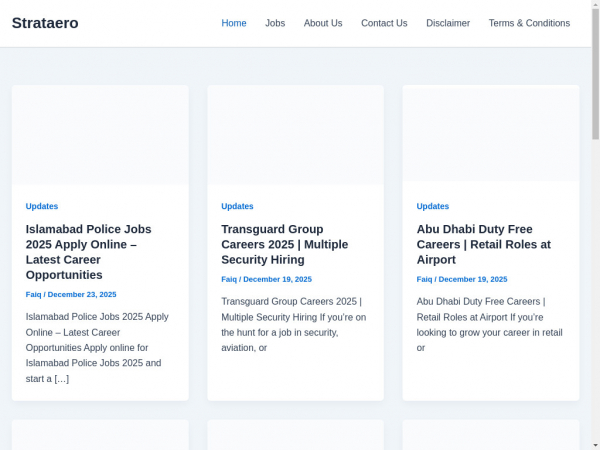Select Updates category above Islamabad Police Jobs

pos(42,206)
